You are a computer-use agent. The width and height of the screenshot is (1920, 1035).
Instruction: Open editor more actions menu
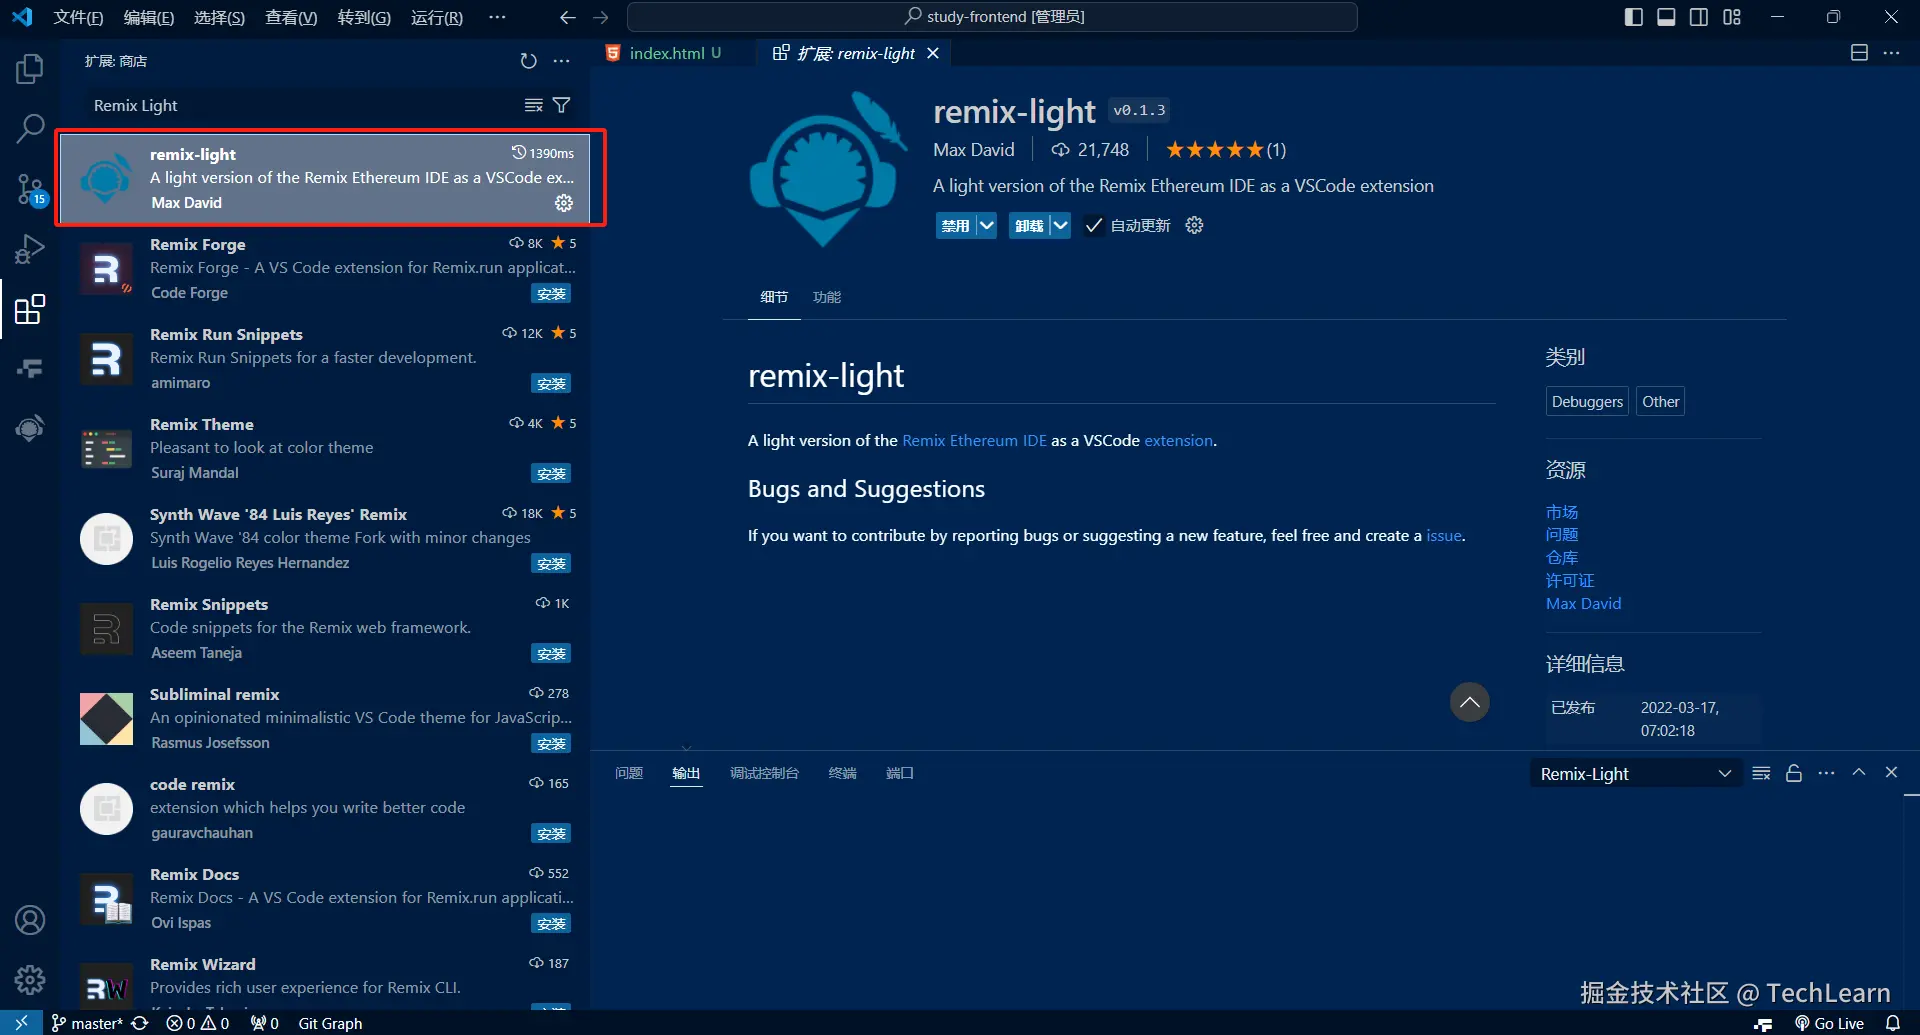coord(1891,53)
